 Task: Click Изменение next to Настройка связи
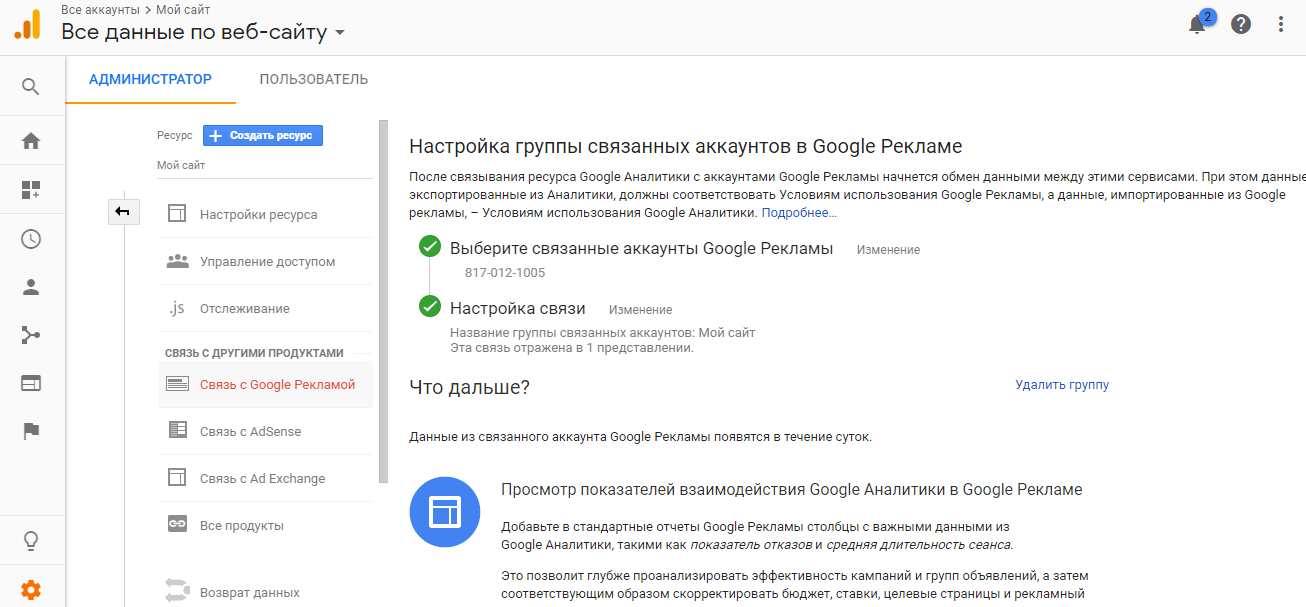[640, 310]
